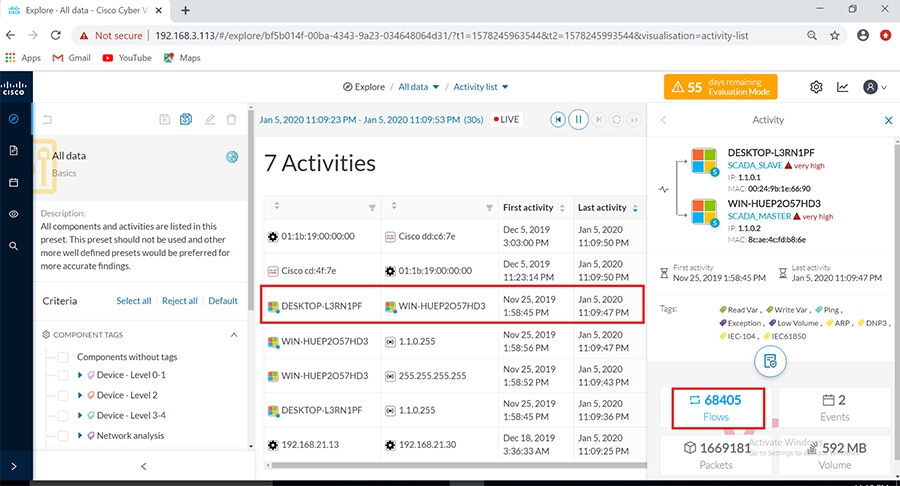Click the back arrow icon above All data

[x=47, y=119]
